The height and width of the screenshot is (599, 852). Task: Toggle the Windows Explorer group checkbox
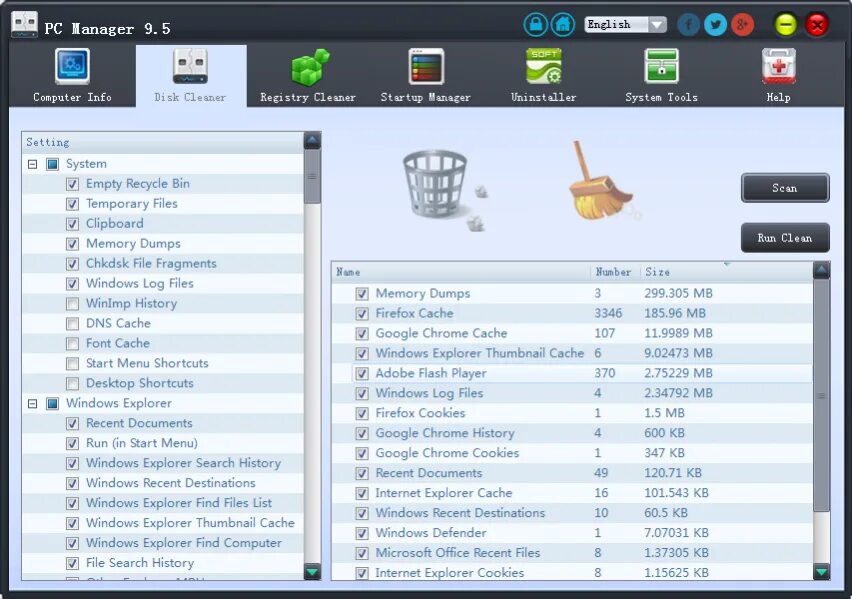[52, 404]
